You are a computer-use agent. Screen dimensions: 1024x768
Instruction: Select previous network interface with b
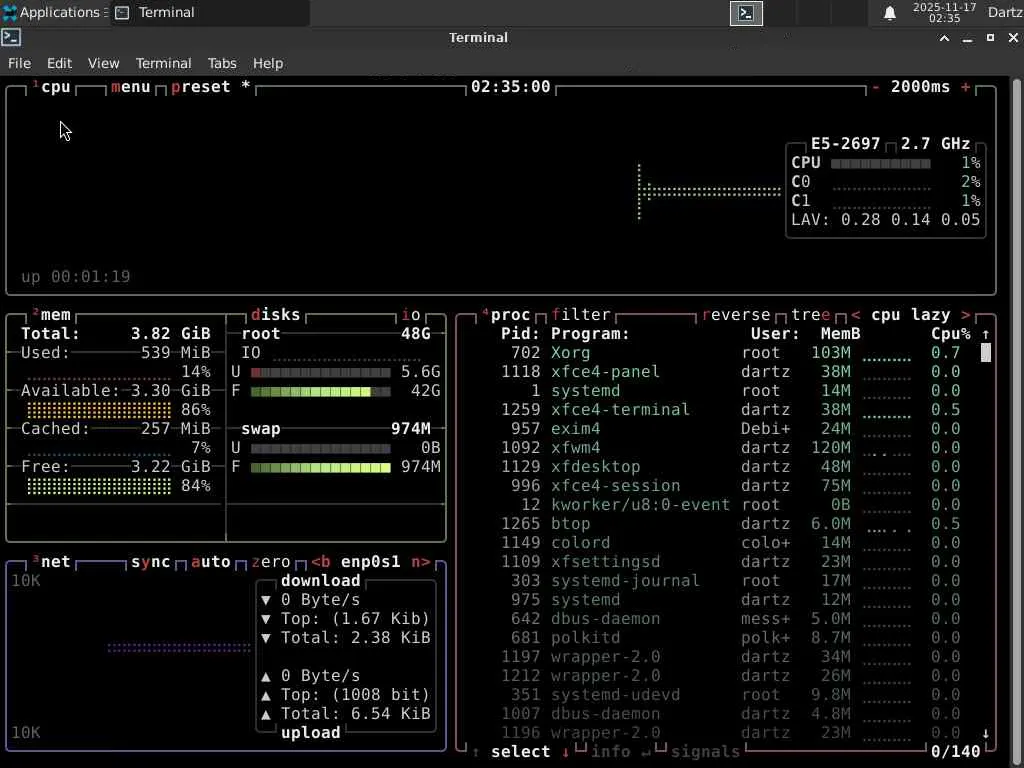(x=321, y=562)
